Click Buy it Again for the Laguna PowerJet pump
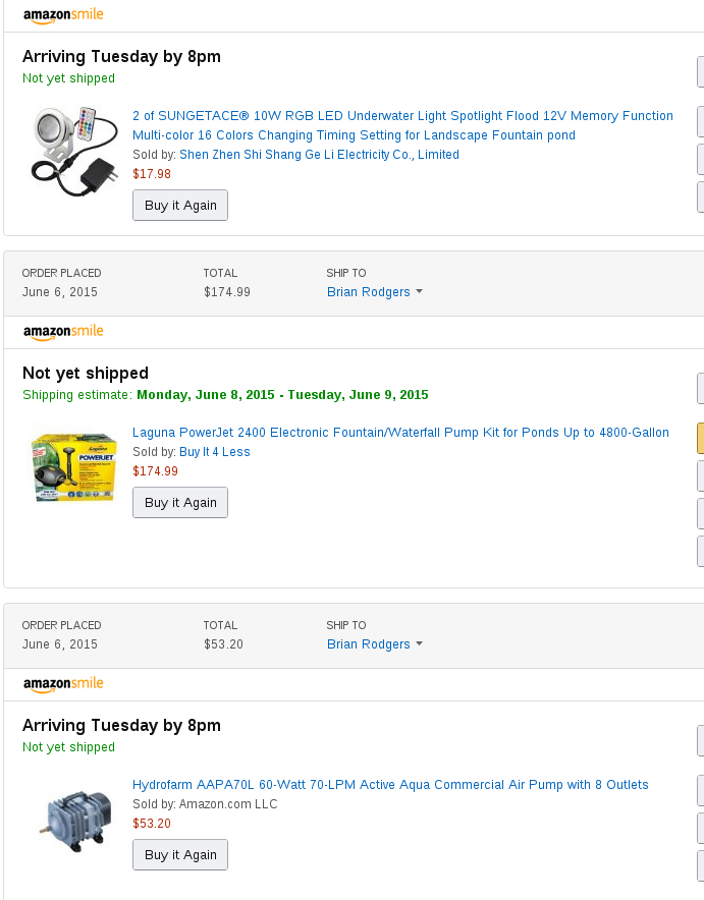 tap(180, 502)
